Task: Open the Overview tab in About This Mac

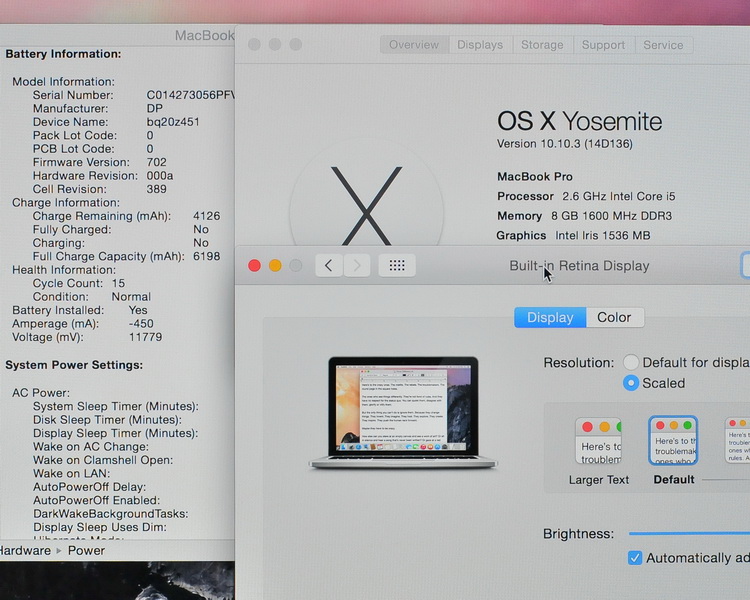Action: pos(414,44)
